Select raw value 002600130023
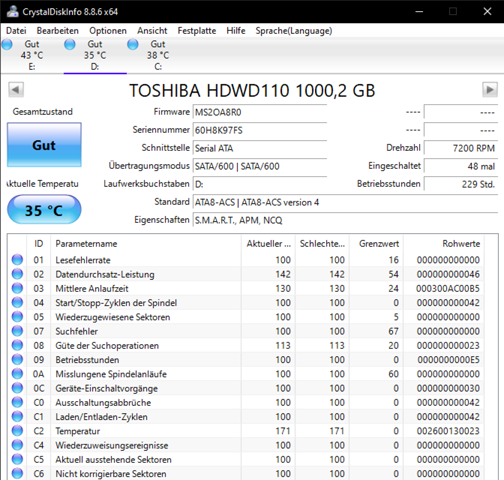This screenshot has width=504, height=480. click(448, 431)
